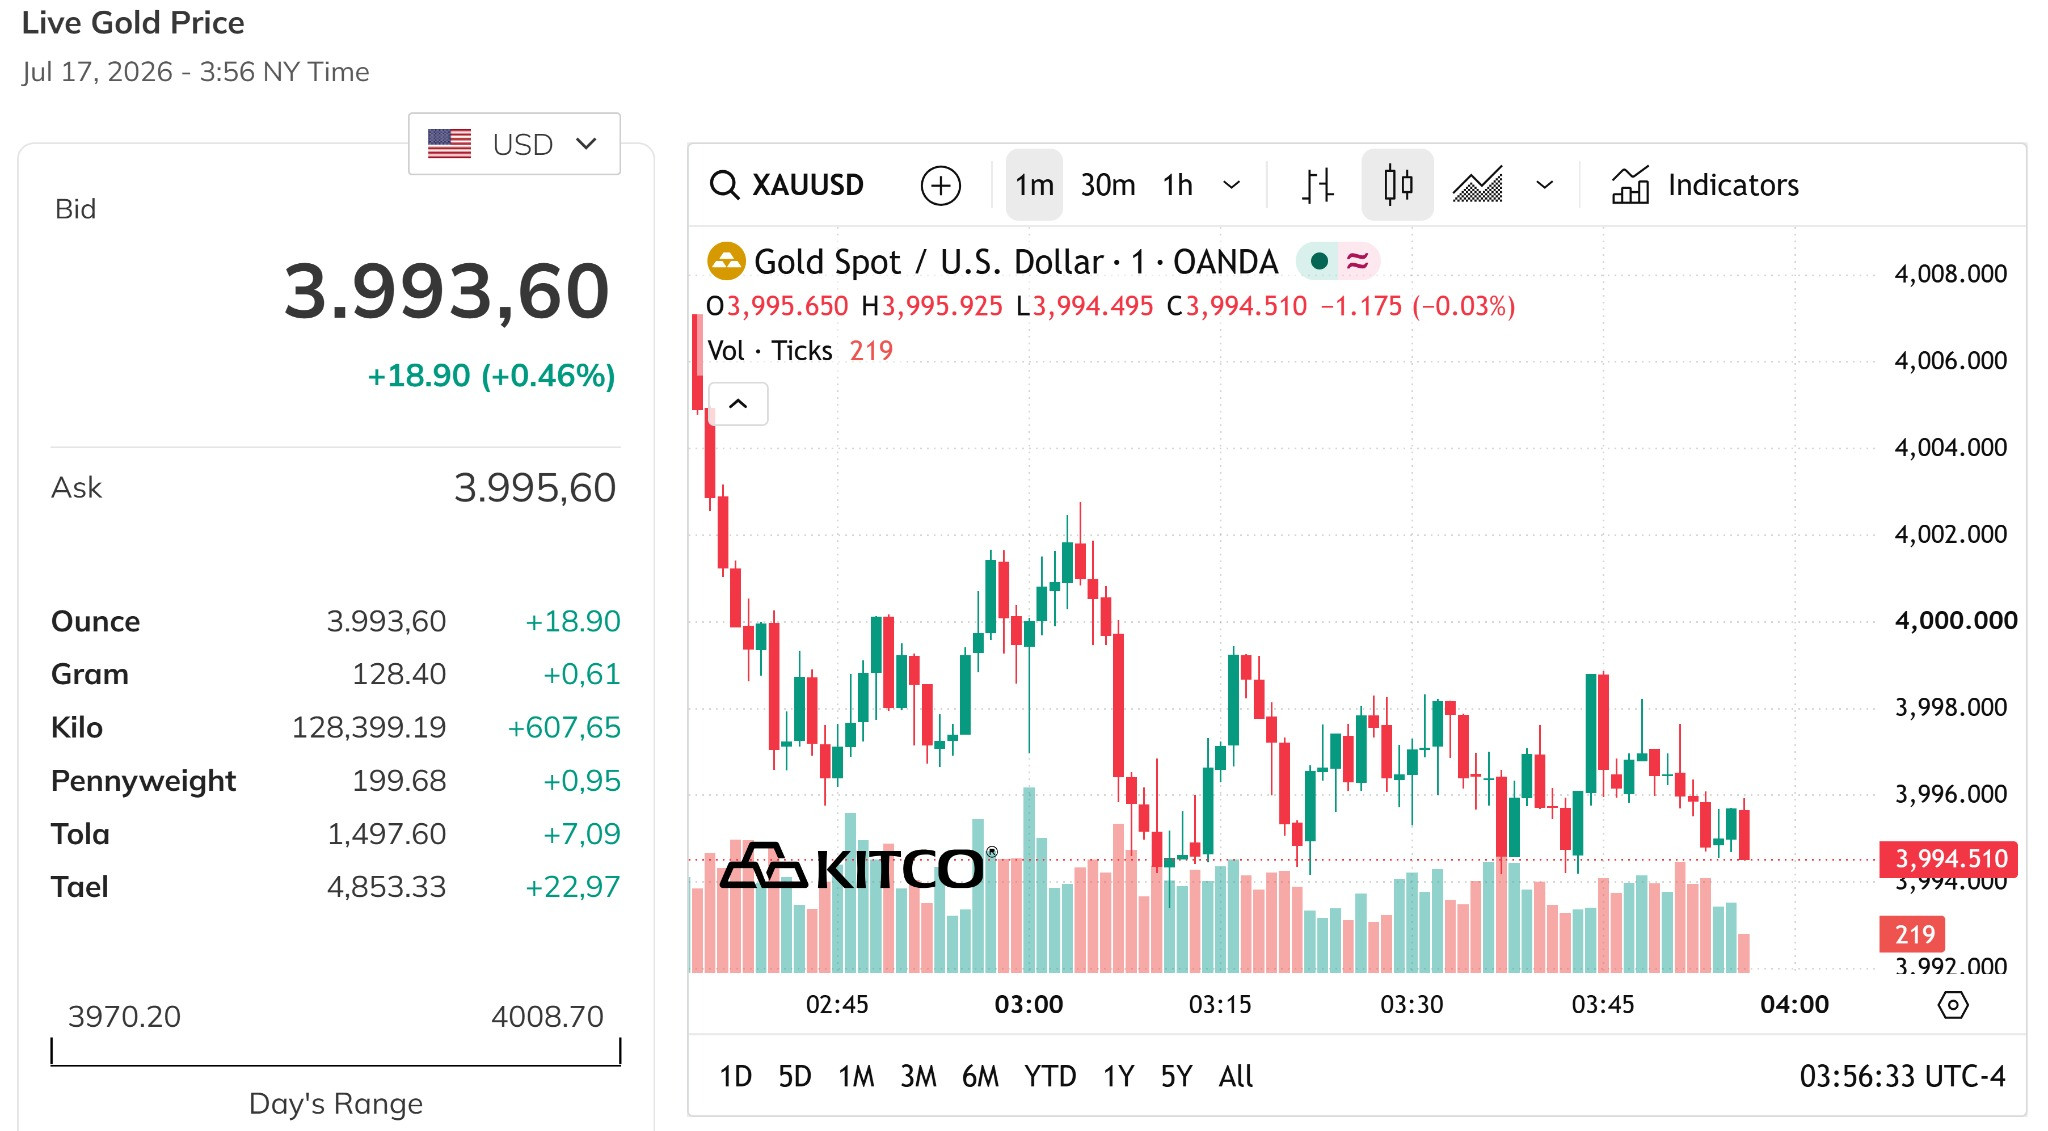Select the YTD date range
Screen dimensions: 2048x1131
[1050, 1076]
